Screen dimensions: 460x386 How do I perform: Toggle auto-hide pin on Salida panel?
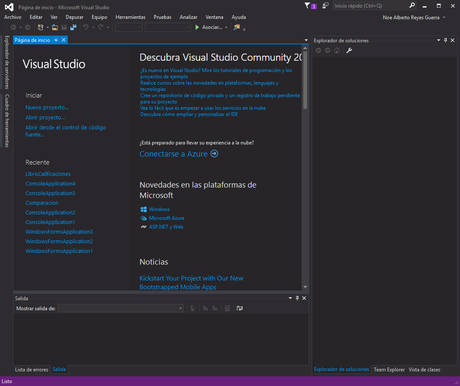pos(297,298)
